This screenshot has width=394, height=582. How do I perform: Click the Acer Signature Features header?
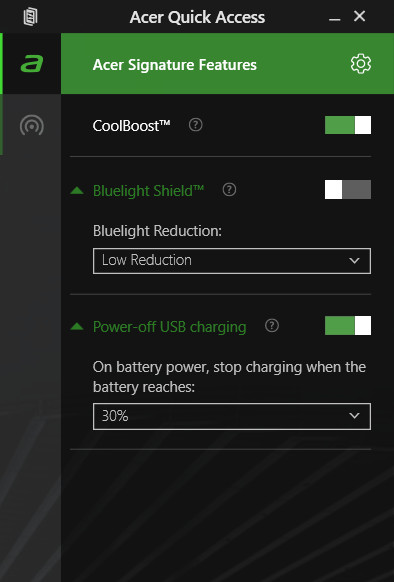(x=175, y=65)
